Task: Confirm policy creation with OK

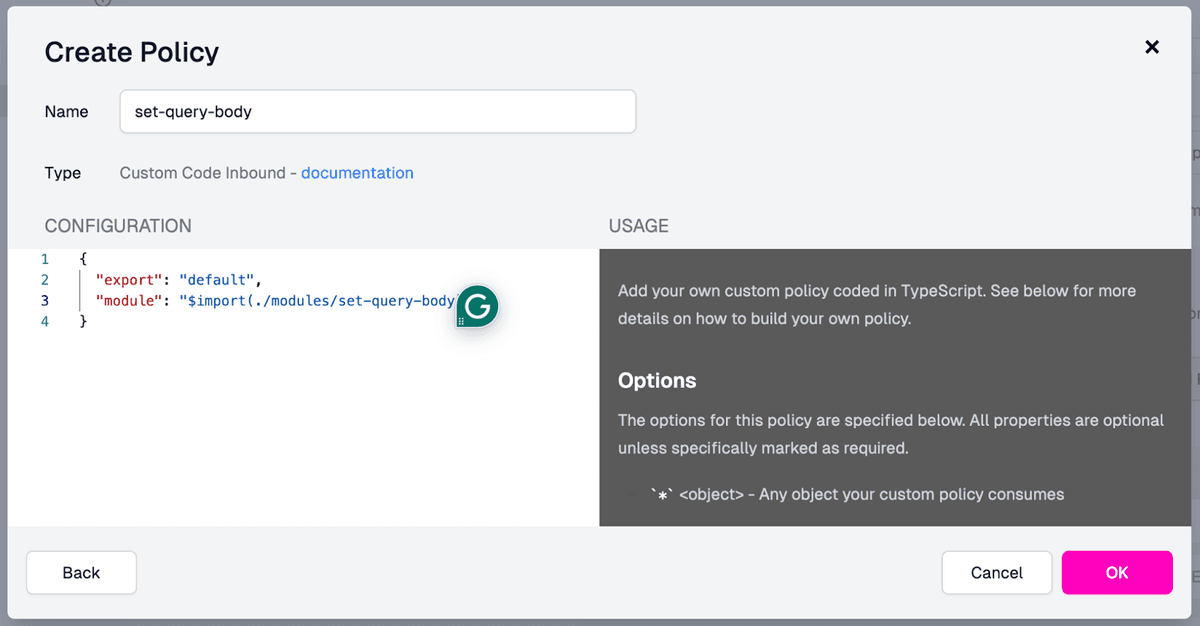Action: click(x=1117, y=572)
